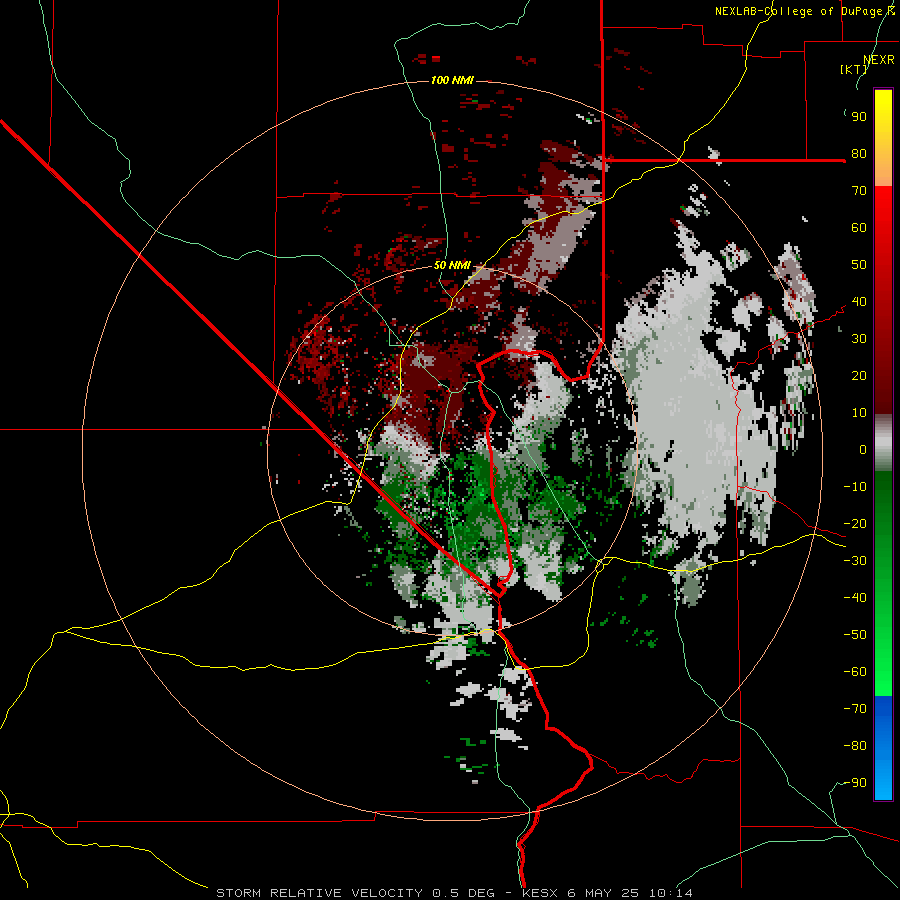The image size is (900, 900).
Task: Click the -30 value on velocity scale
Action: [x=855, y=561]
